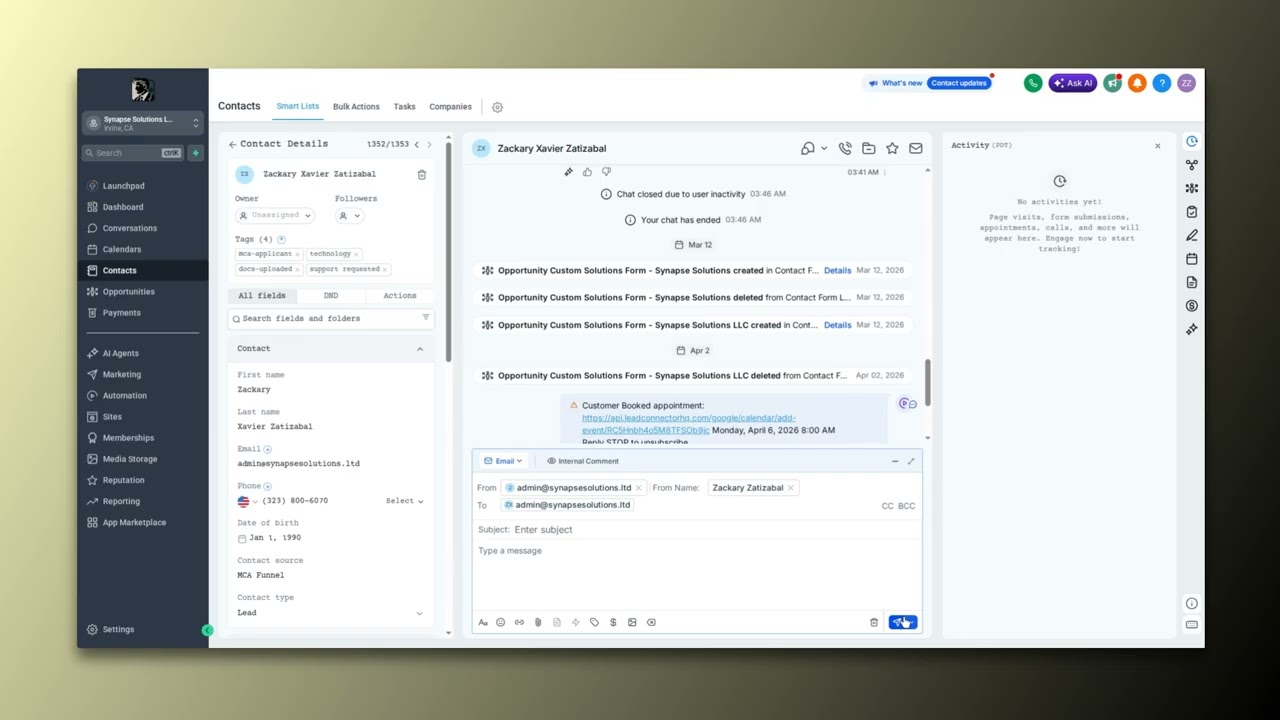Remove the support requested tag

pos(384,269)
